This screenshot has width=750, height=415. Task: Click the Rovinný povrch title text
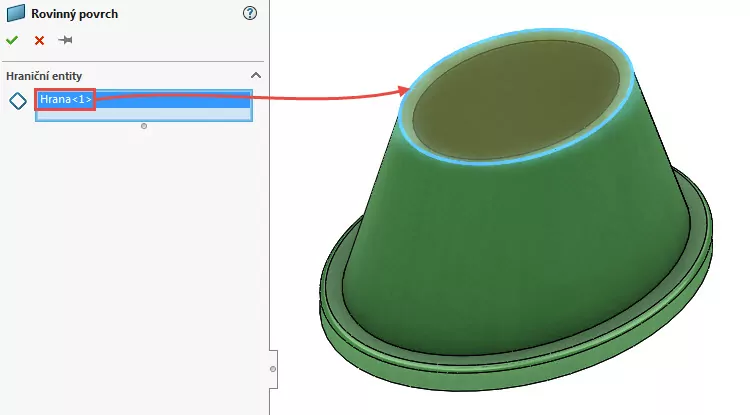point(75,14)
